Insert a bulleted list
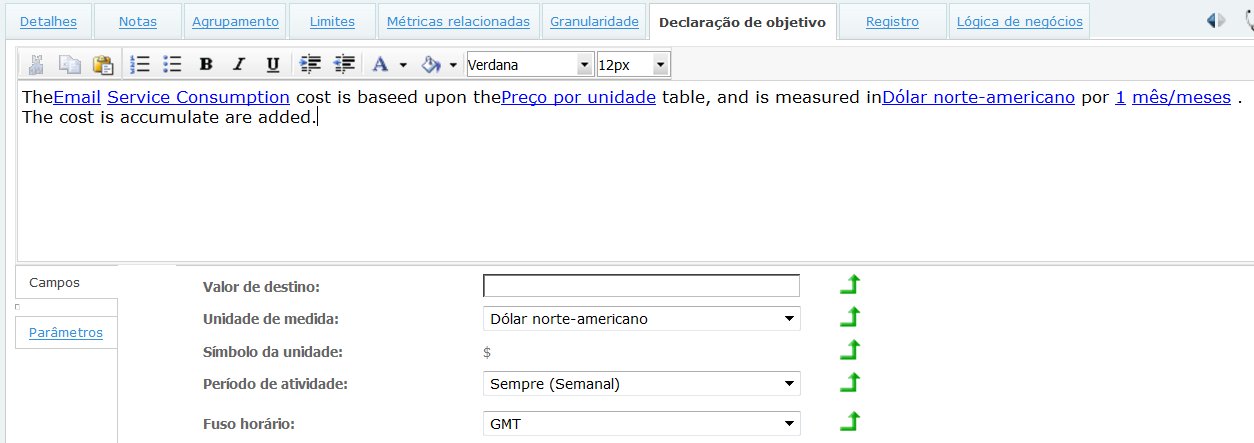Viewport: 1254px width, 443px height. (x=173, y=65)
